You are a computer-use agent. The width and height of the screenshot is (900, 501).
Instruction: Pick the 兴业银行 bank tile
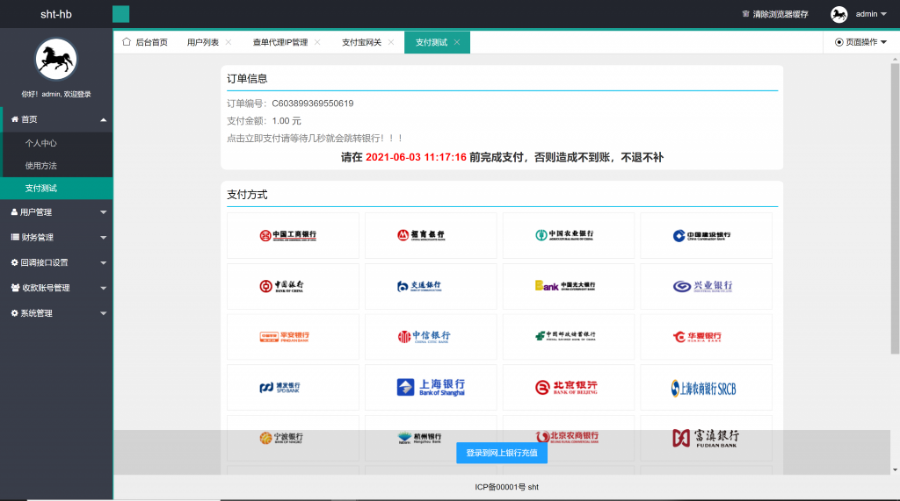705,286
